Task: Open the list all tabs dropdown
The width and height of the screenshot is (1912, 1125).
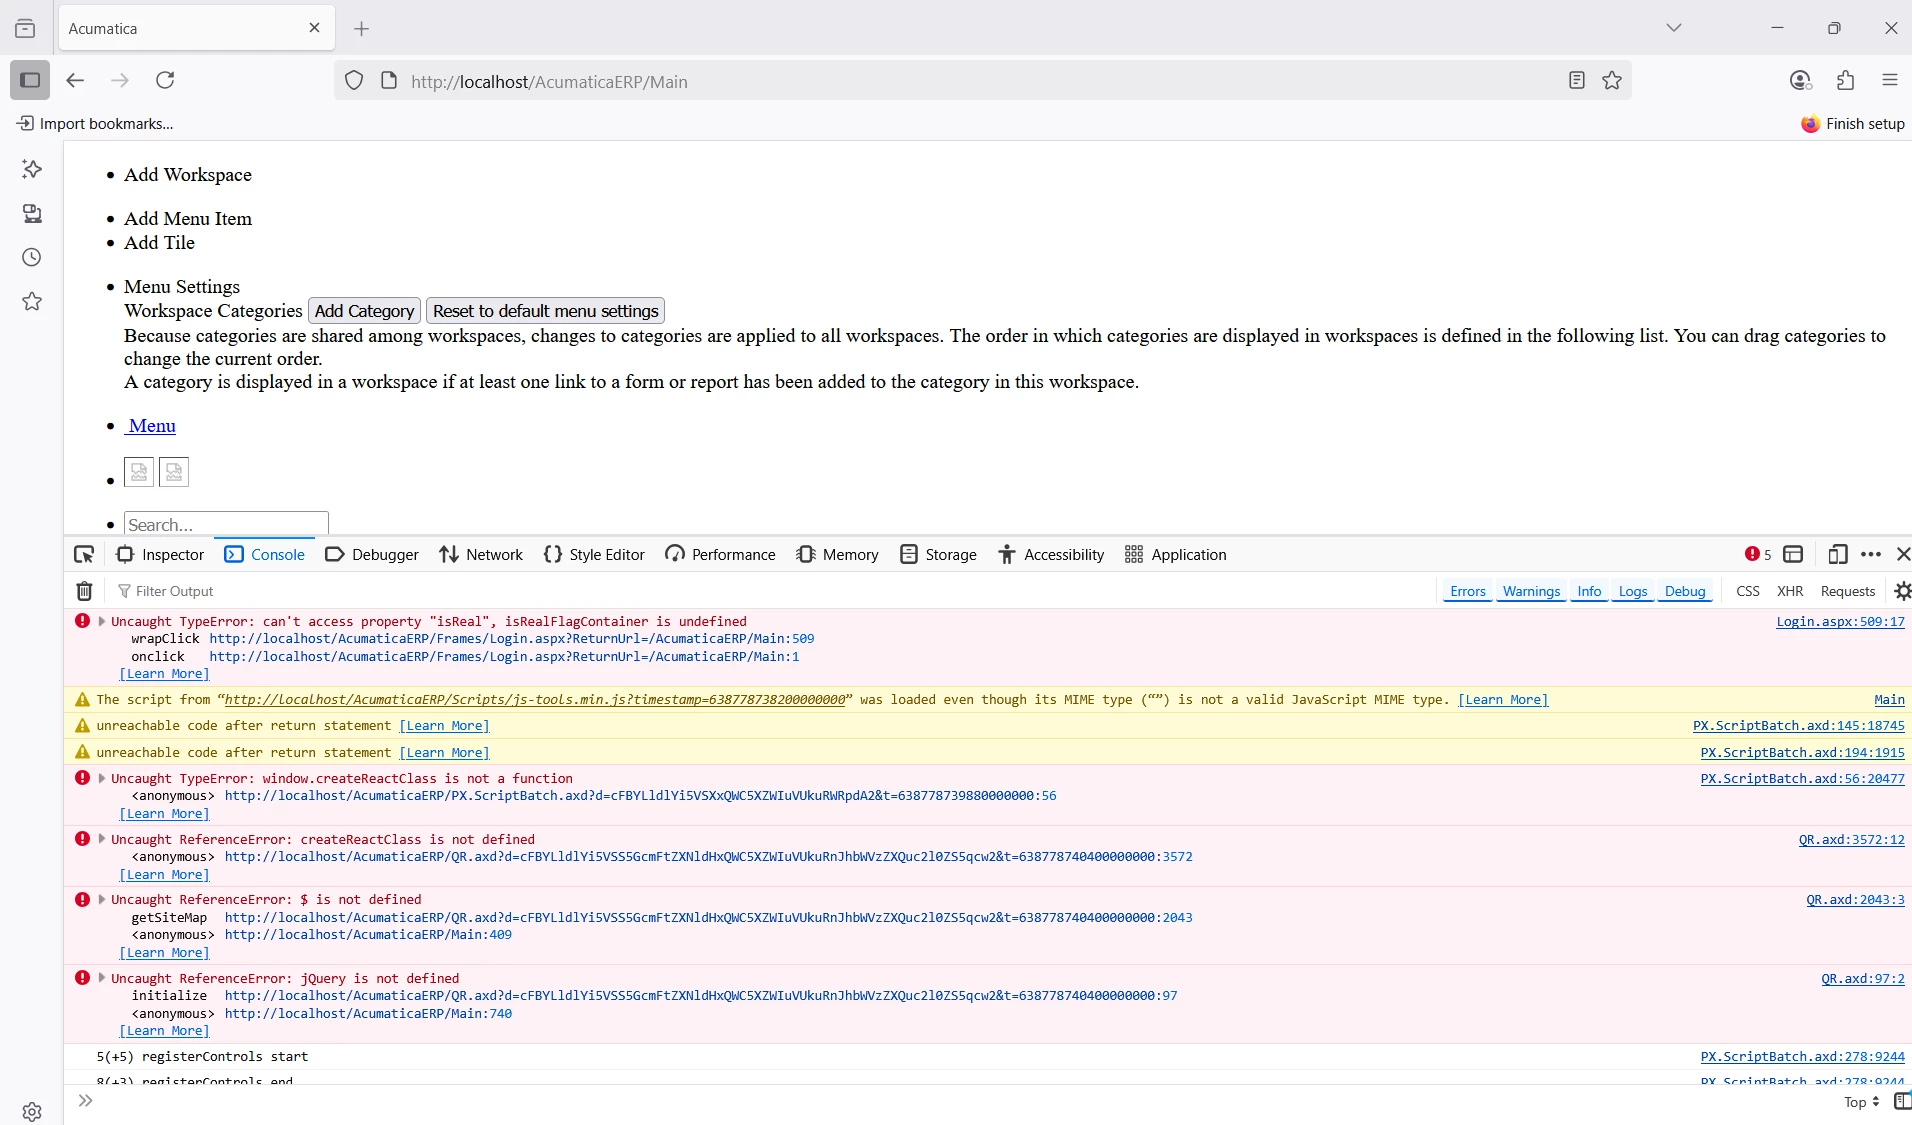Action: coord(1674,28)
